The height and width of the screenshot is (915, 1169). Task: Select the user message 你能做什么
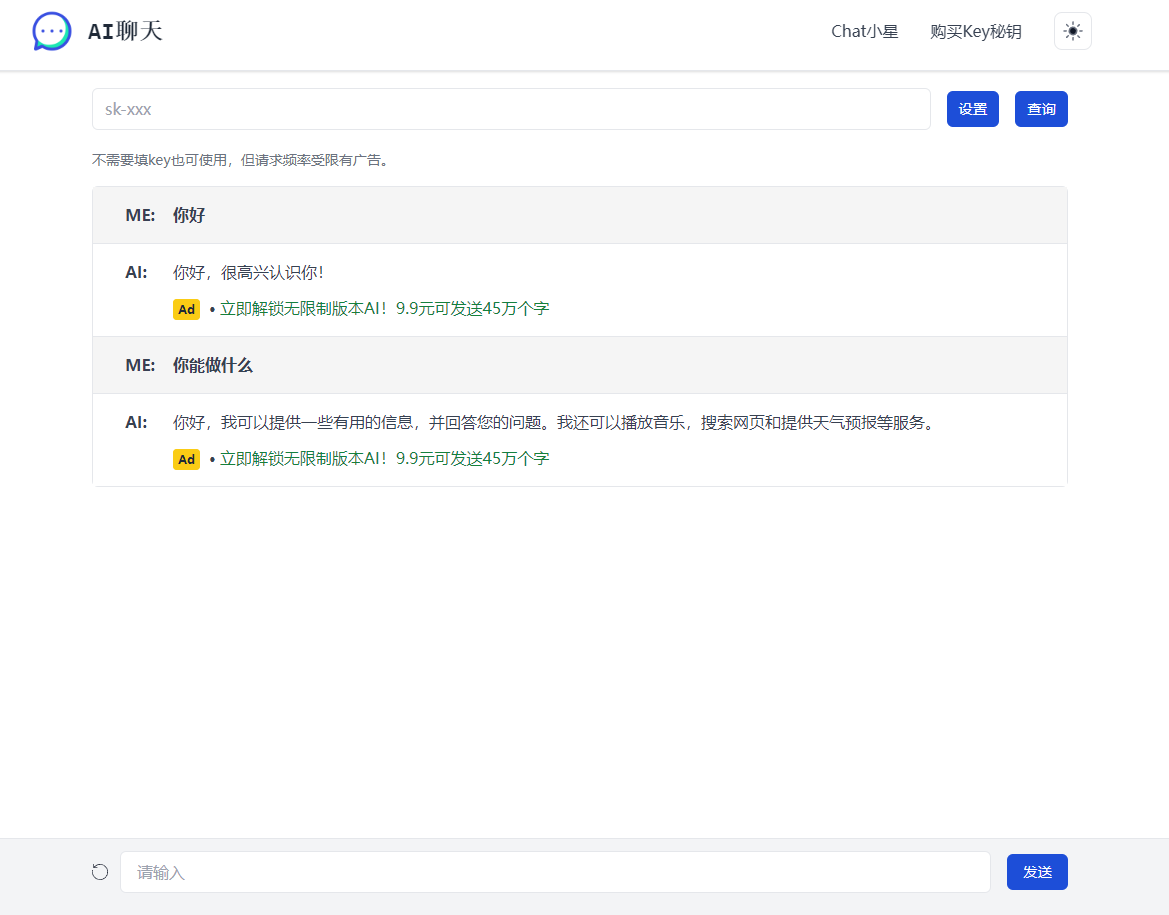click(x=213, y=365)
